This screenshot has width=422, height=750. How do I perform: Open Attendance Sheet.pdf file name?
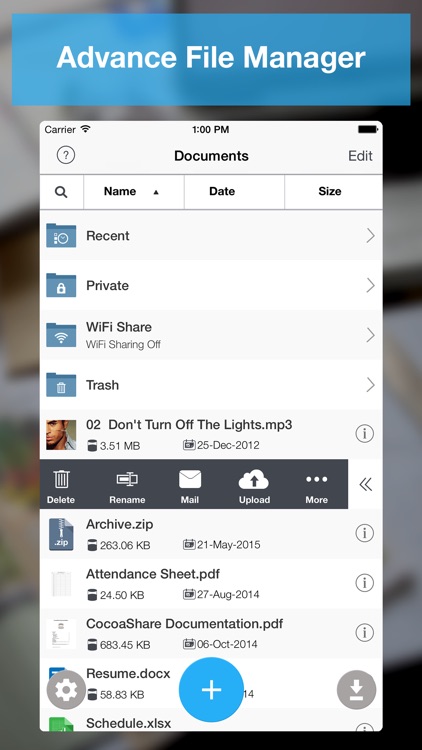153,574
